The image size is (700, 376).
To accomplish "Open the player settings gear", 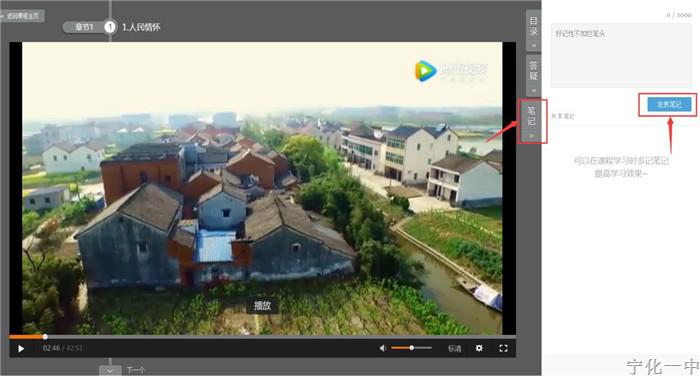I will click(479, 348).
